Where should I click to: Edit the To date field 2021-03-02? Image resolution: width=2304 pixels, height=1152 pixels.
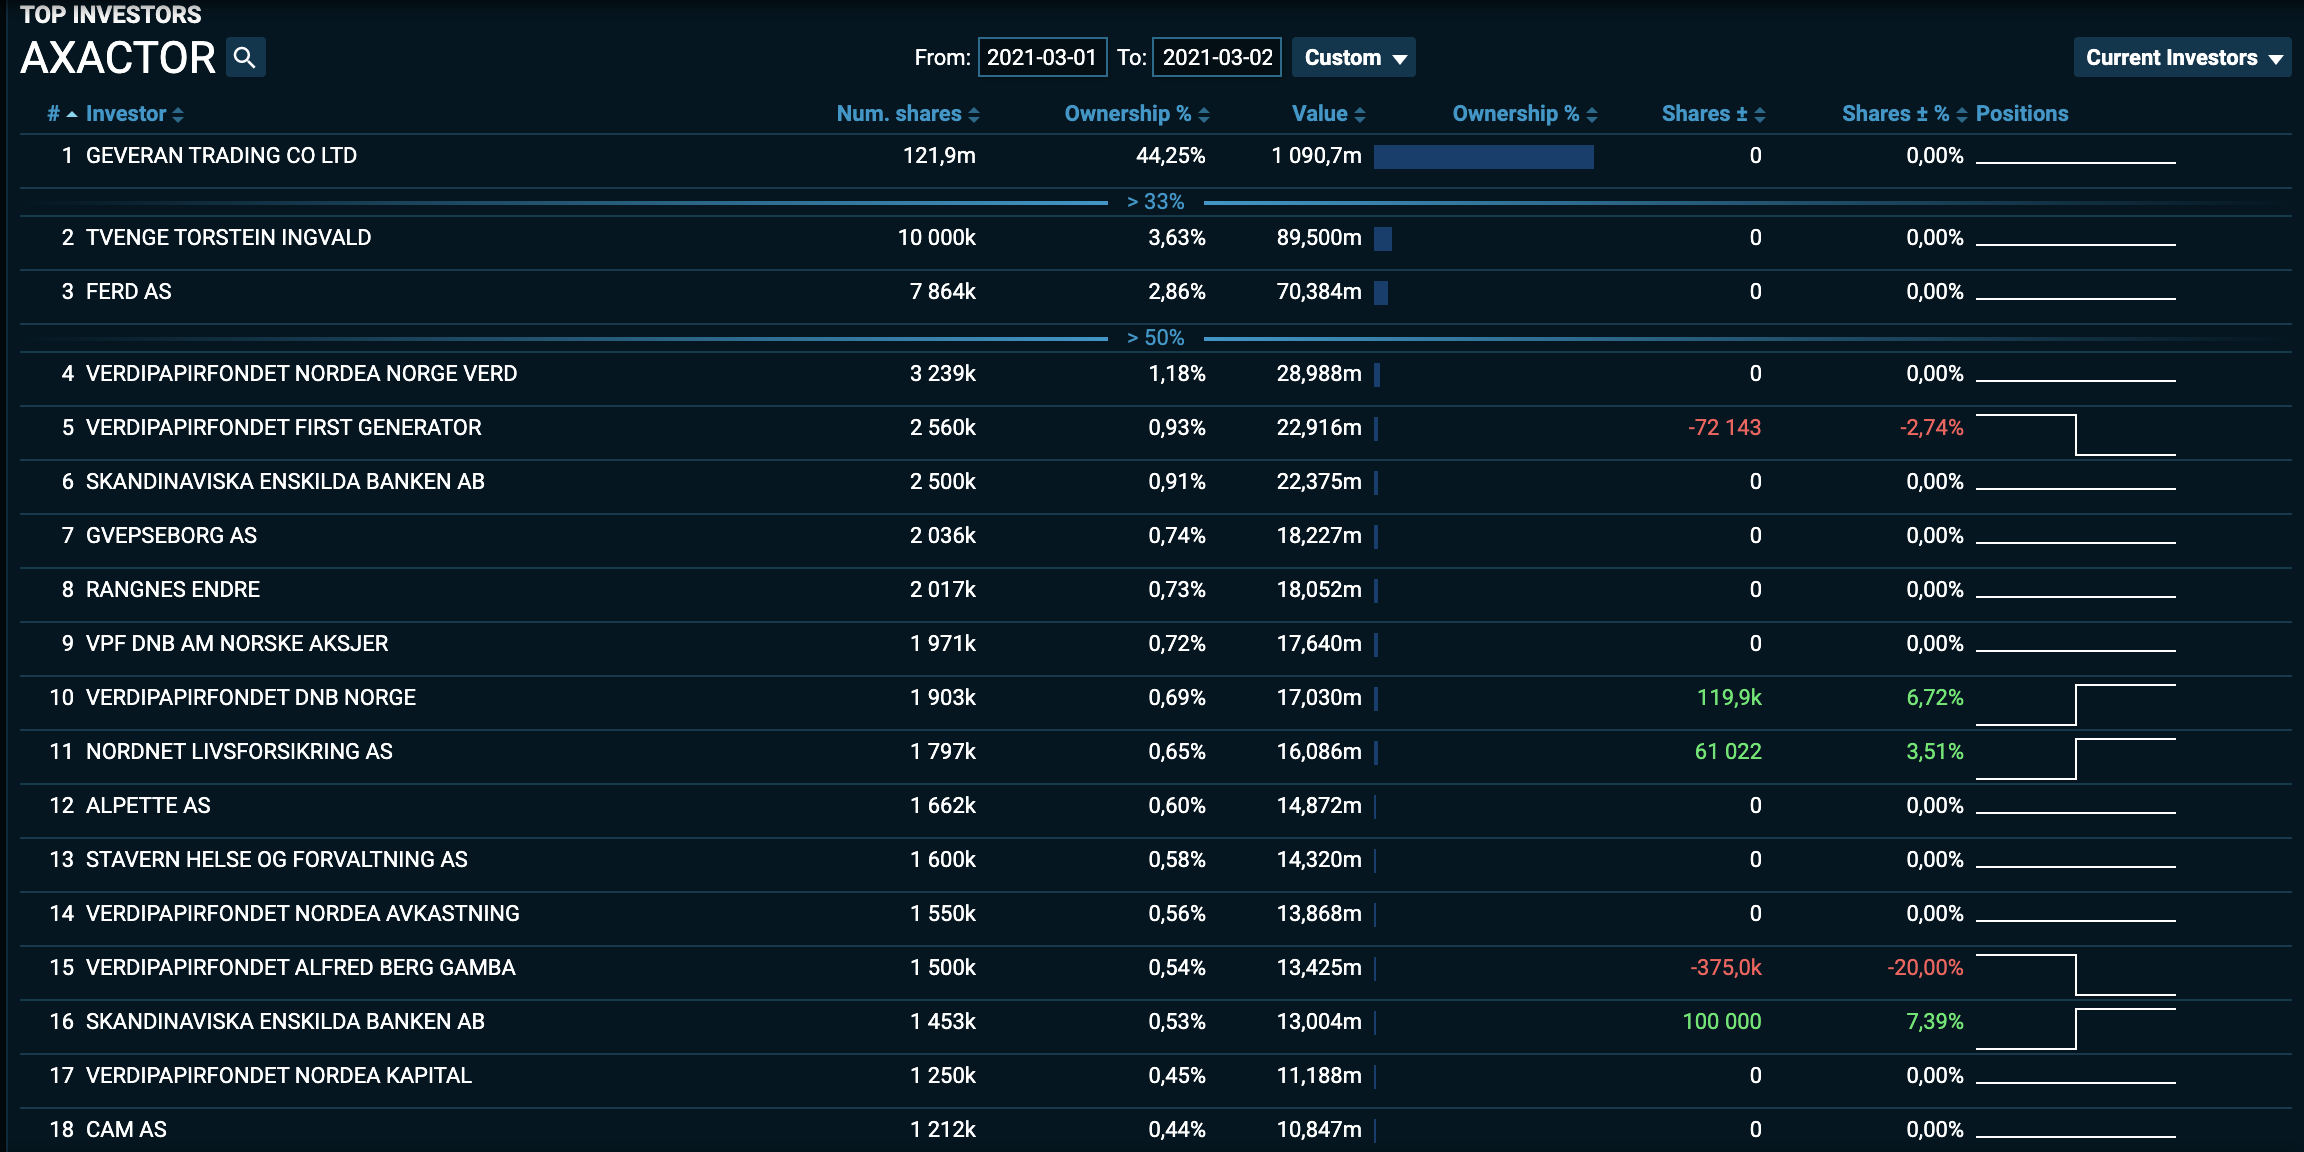(x=1217, y=57)
